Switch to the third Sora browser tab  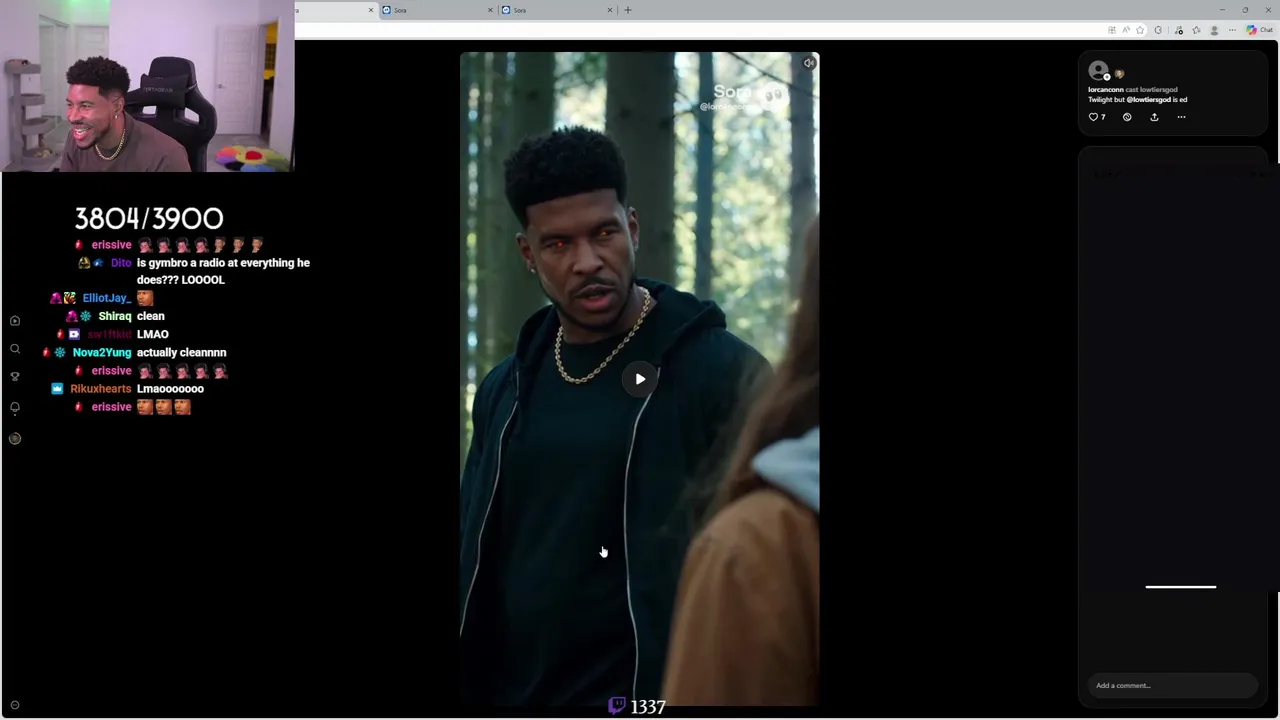(x=556, y=10)
